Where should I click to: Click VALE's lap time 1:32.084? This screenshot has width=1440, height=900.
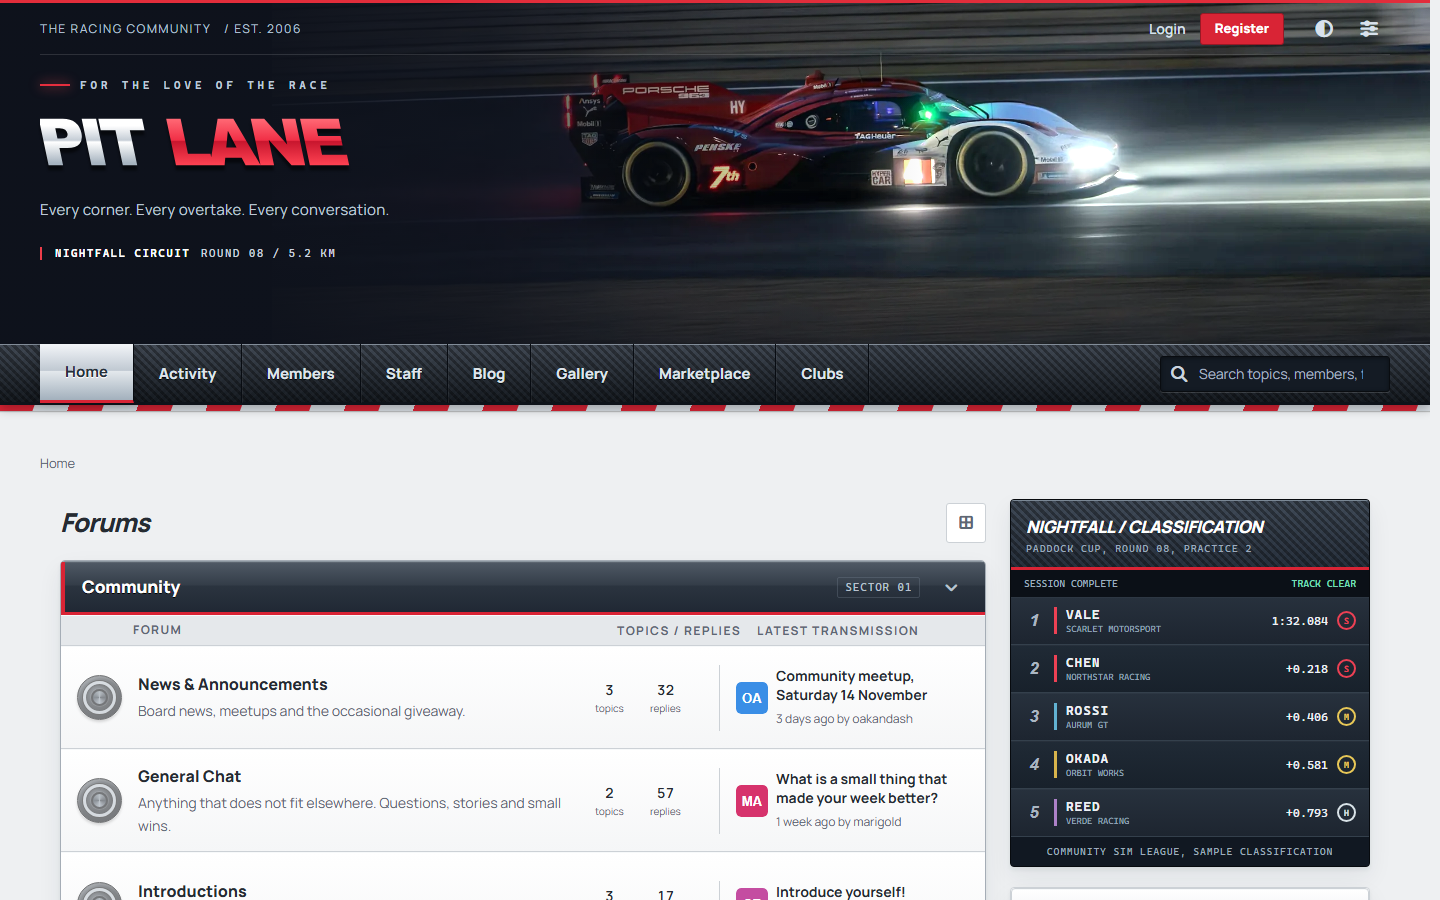coord(1299,621)
